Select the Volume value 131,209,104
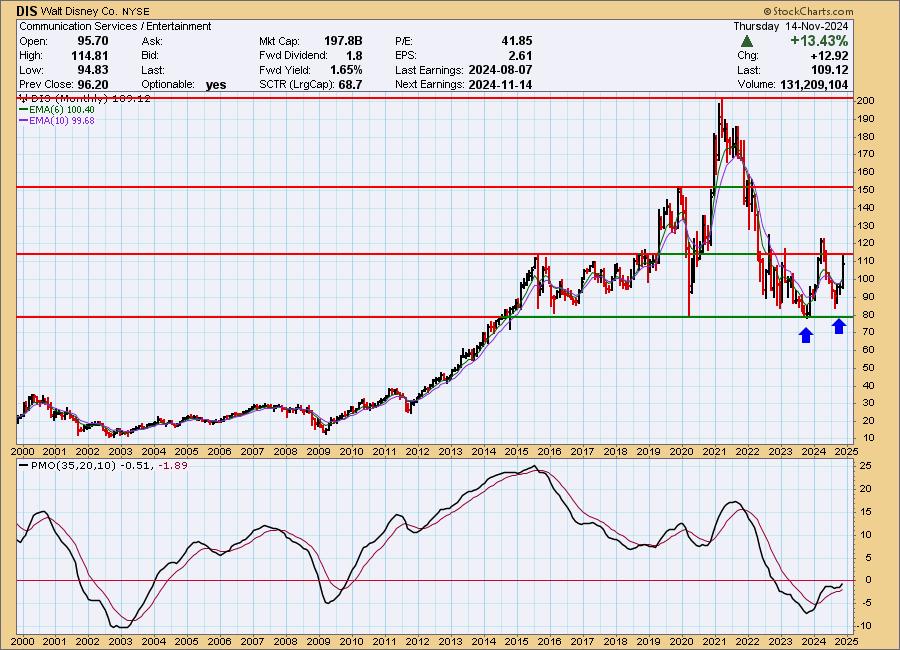This screenshot has height=650, width=900. click(x=814, y=84)
